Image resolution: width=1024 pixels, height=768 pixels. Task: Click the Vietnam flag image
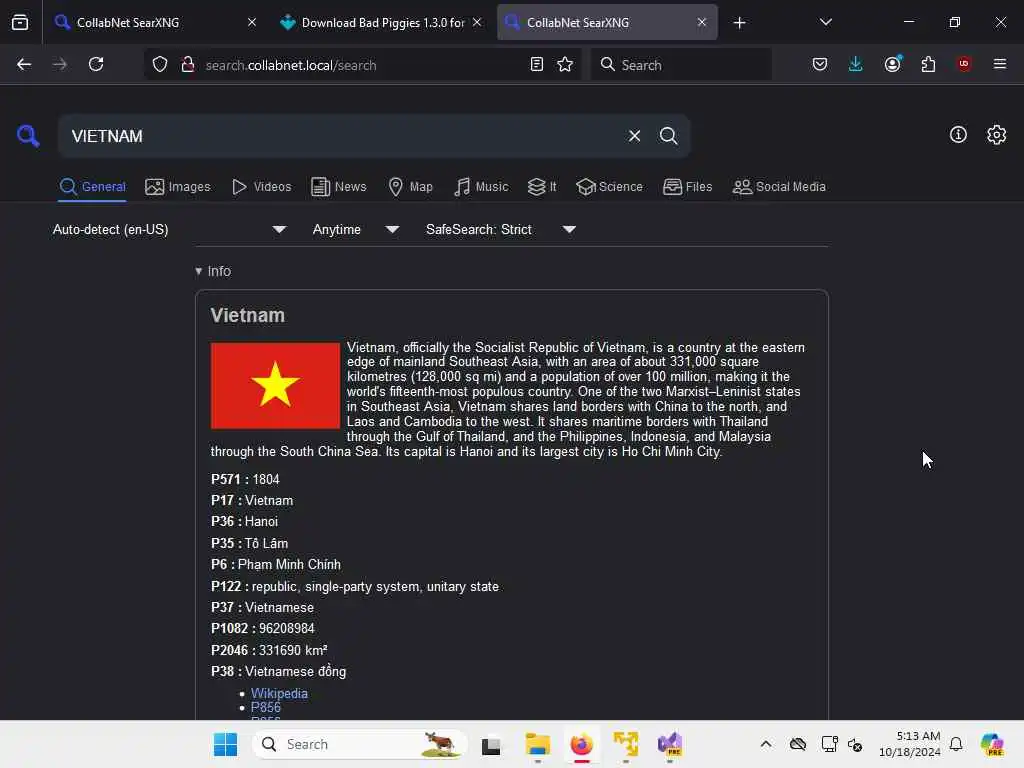click(275, 385)
